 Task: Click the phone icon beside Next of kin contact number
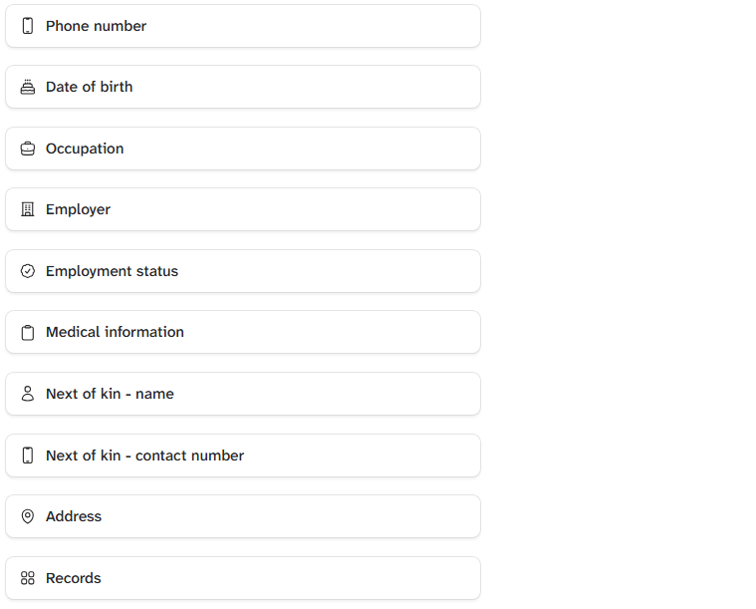click(x=28, y=455)
